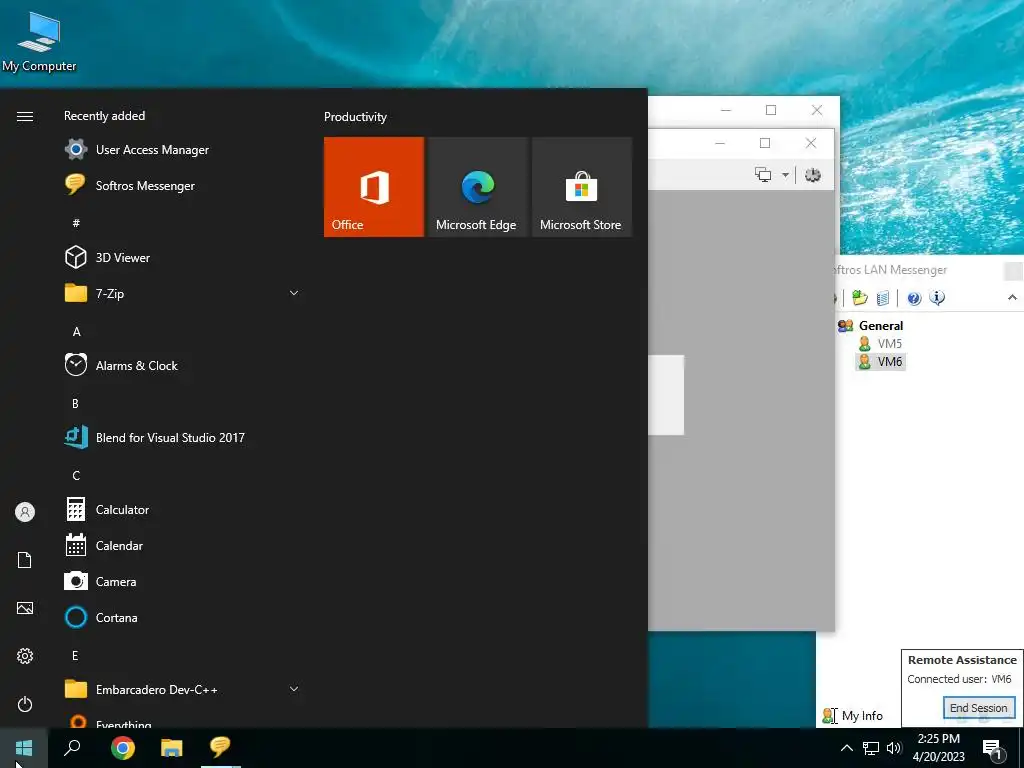Click End Session button in Remote Assistance
Screen dimensions: 1024x768
978,708
